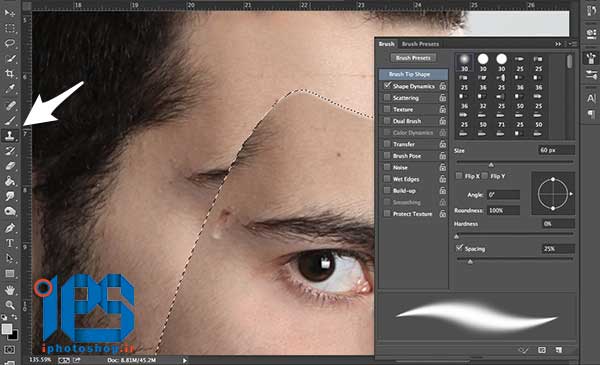The width and height of the screenshot is (600, 365).
Task: Enable the Scattering checkbox
Action: pyautogui.click(x=387, y=97)
